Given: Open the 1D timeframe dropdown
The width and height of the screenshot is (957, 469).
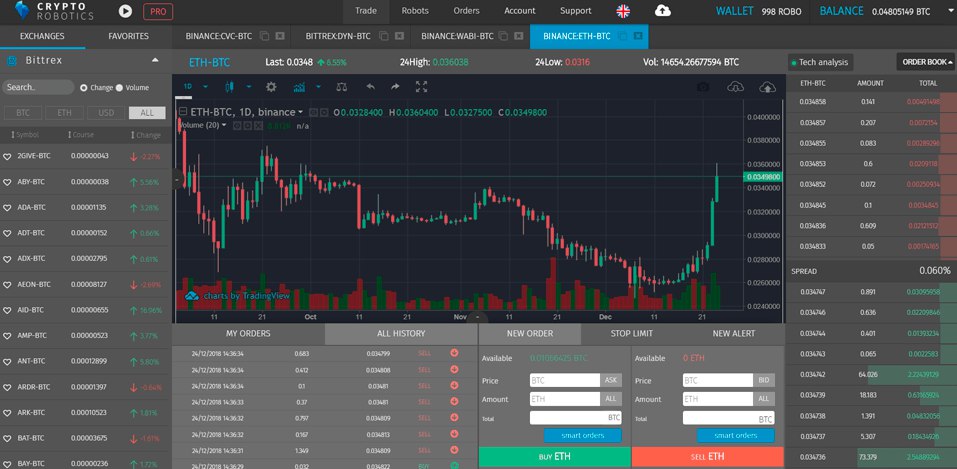Looking at the screenshot, I should point(205,87).
